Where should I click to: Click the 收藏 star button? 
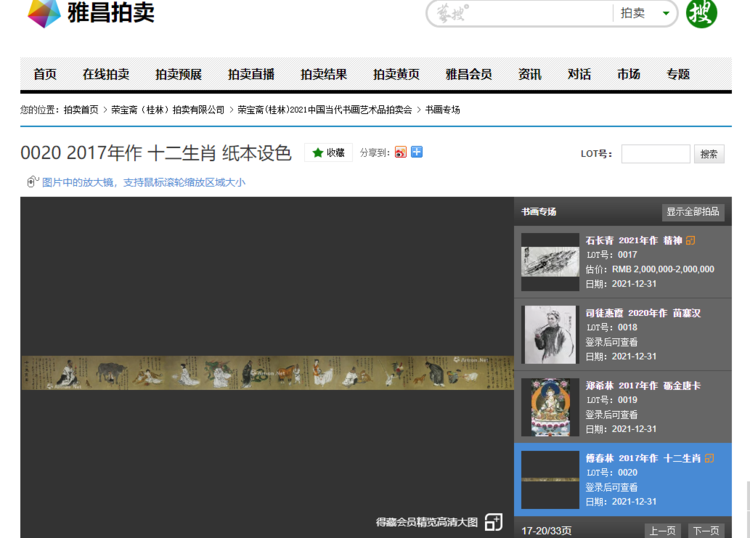(x=328, y=153)
